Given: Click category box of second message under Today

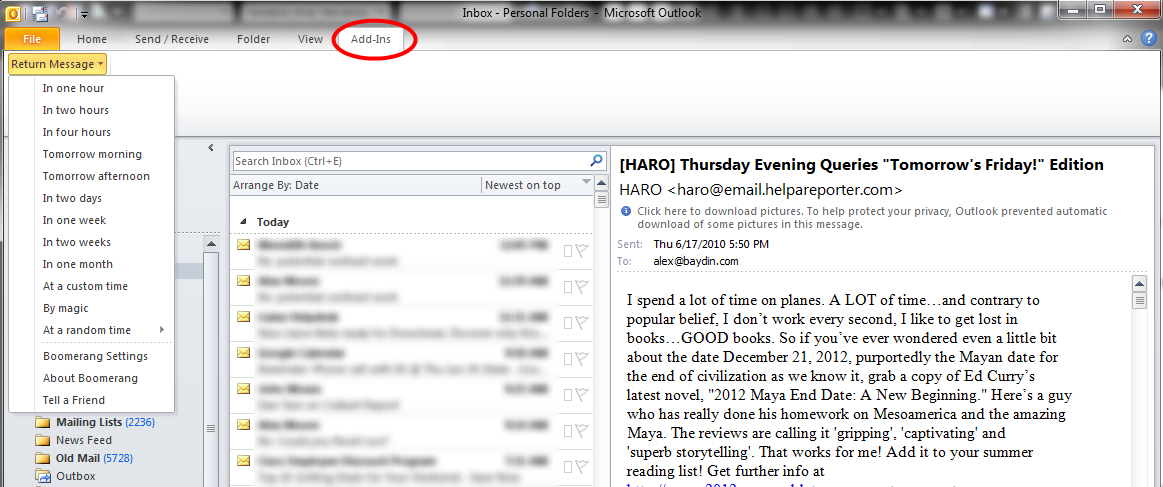Looking at the screenshot, I should pyautogui.click(x=568, y=287).
